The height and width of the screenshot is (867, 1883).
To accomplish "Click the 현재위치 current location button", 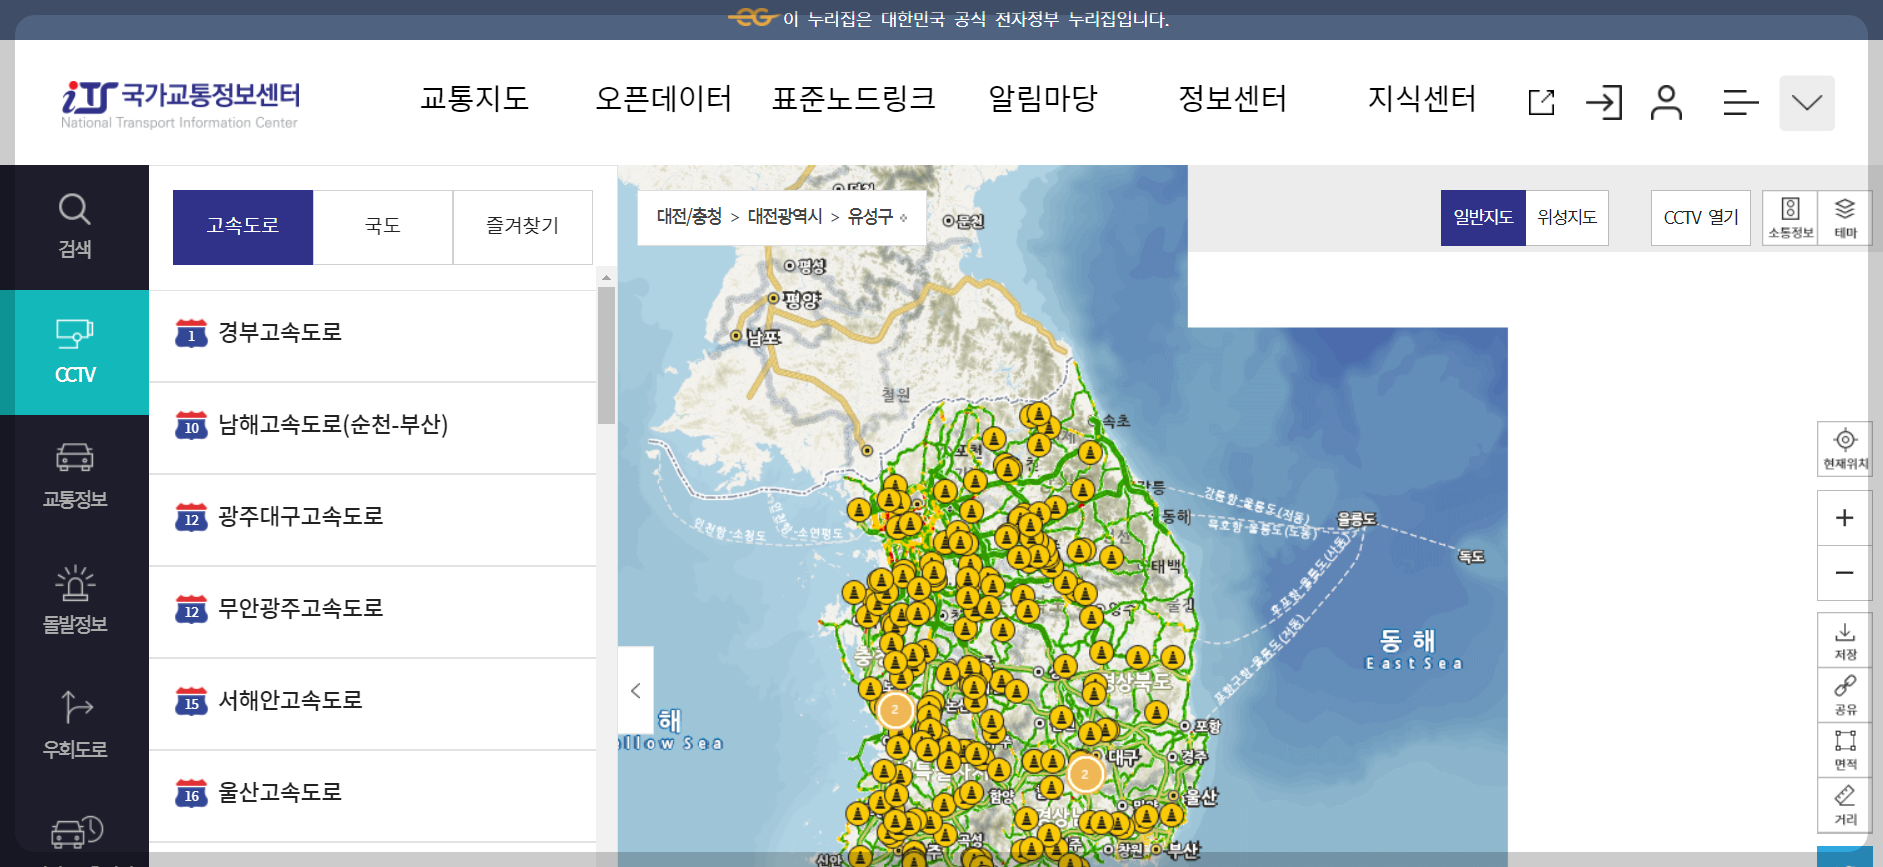I will point(1845,448).
